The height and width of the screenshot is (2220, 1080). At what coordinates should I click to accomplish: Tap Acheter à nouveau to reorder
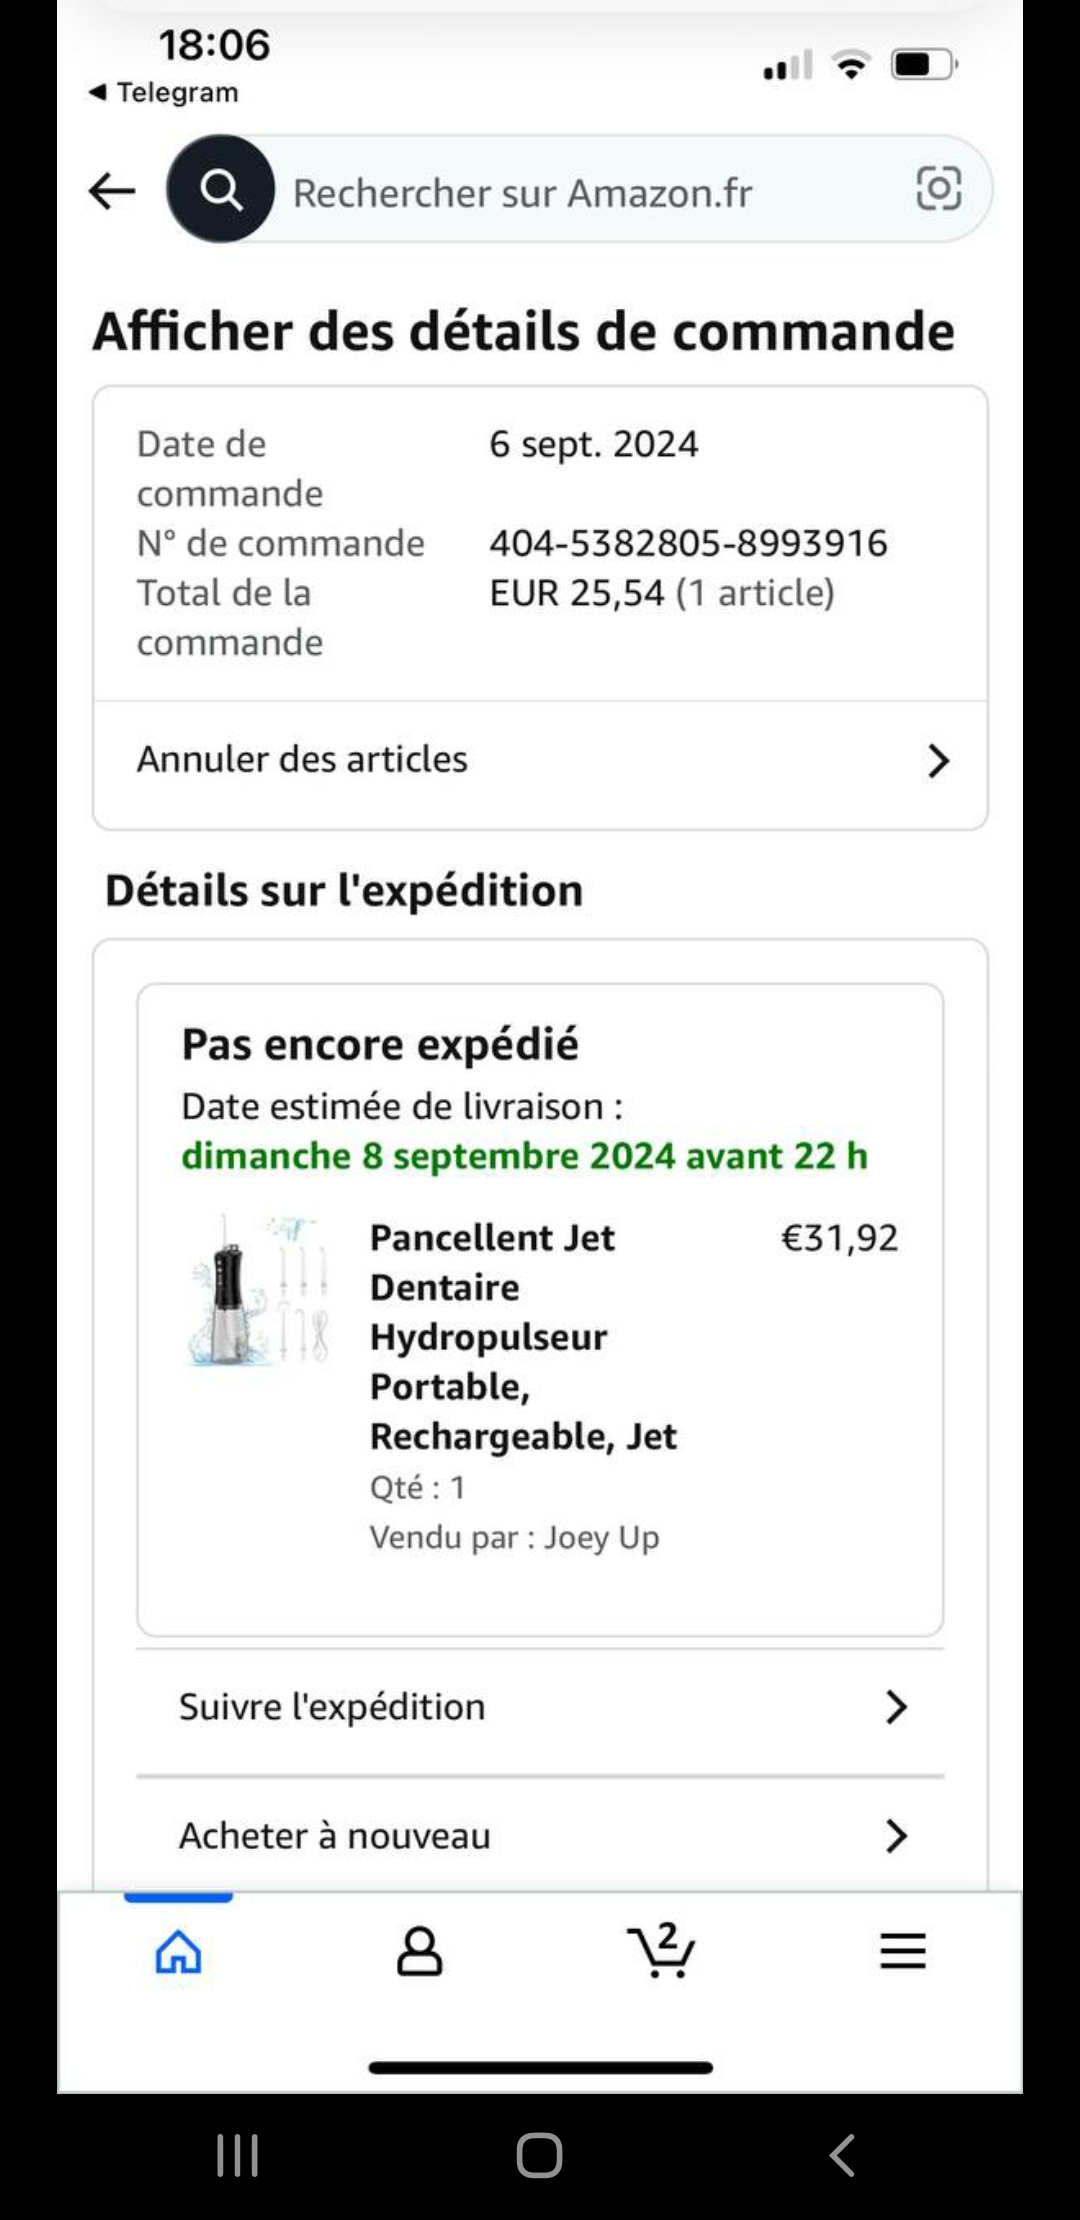pyautogui.click(x=335, y=1836)
